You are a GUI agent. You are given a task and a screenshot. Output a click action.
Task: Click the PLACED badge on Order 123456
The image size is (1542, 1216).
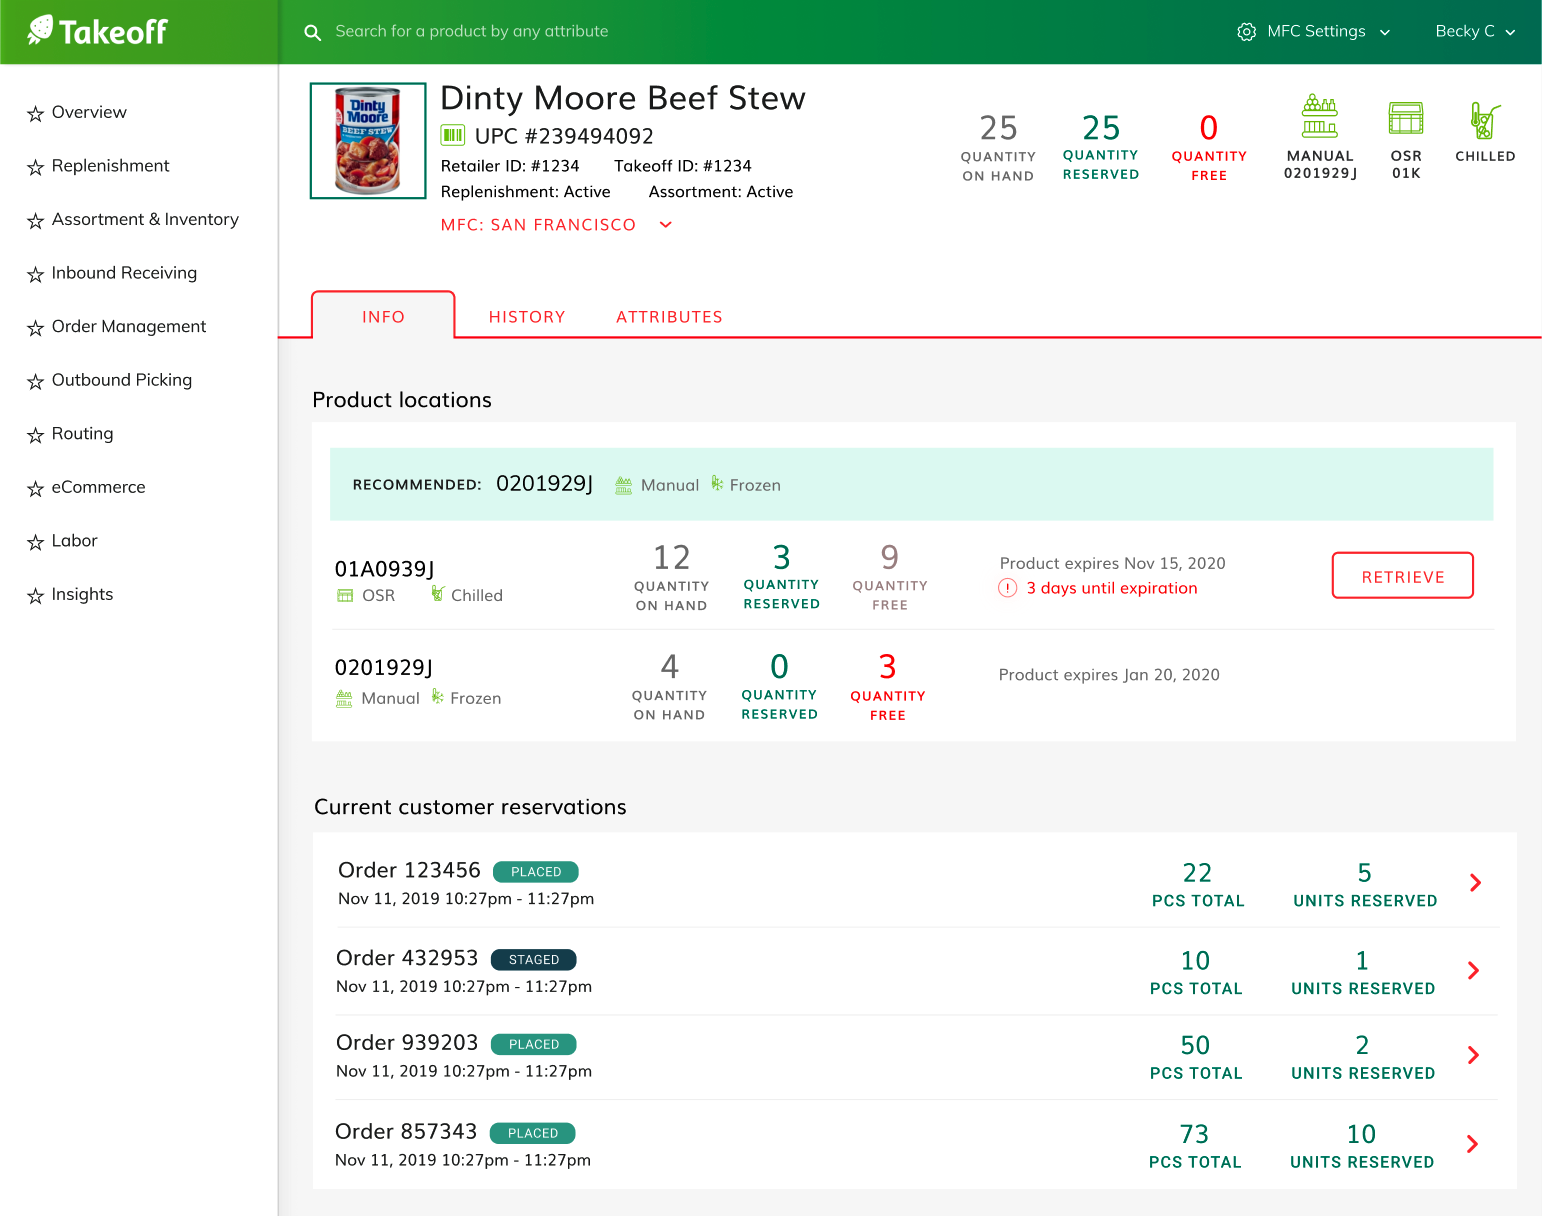(536, 872)
